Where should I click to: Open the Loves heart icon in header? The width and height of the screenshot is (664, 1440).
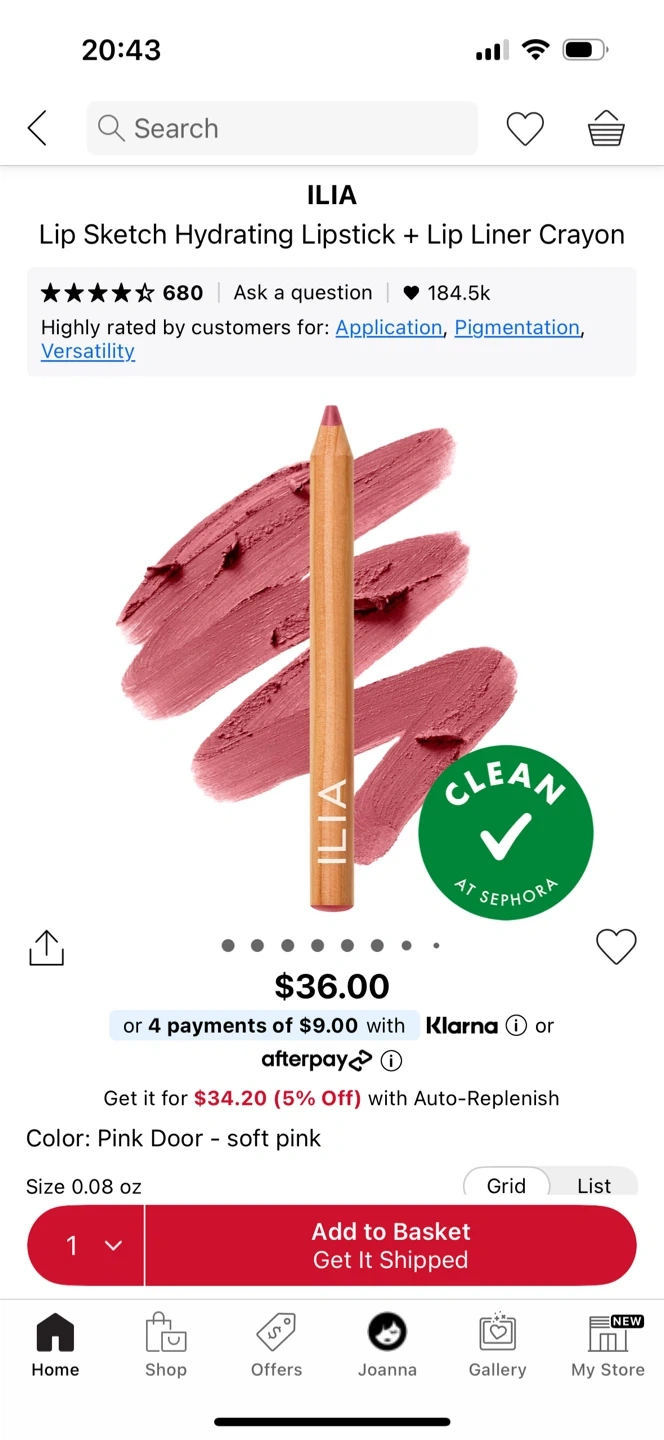(525, 128)
